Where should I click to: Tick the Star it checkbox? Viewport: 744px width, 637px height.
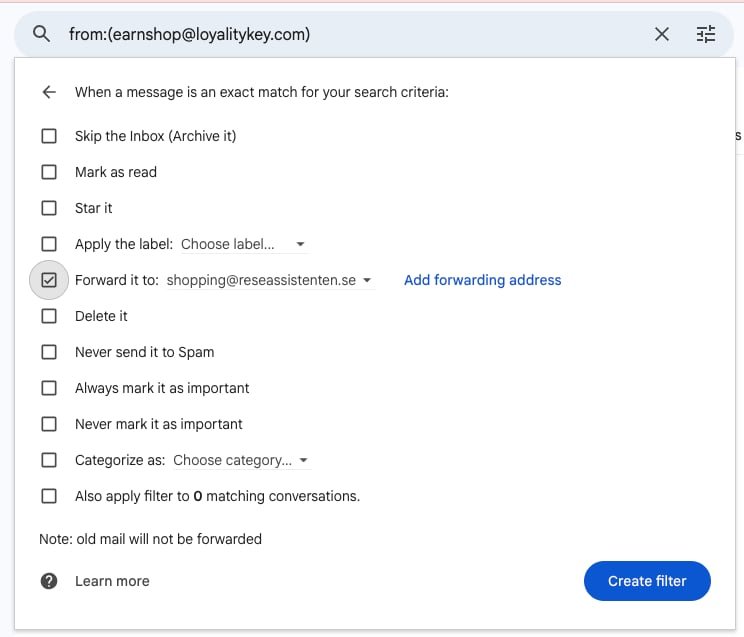coord(49,208)
